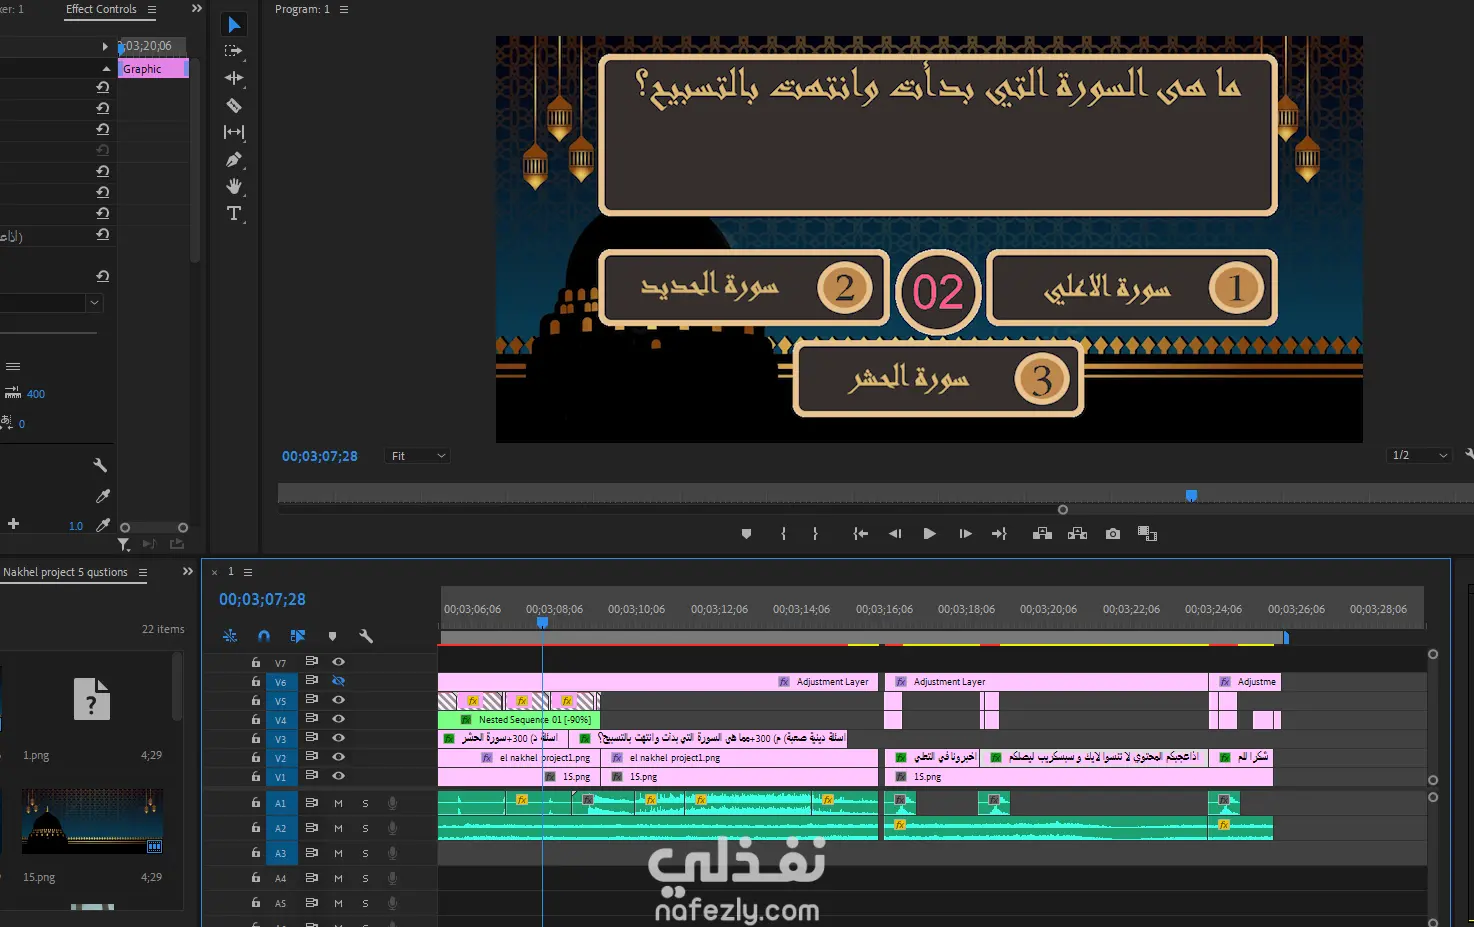Image resolution: width=1474 pixels, height=927 pixels.
Task: Open Comparison View in Program monitor
Action: click(x=1147, y=534)
